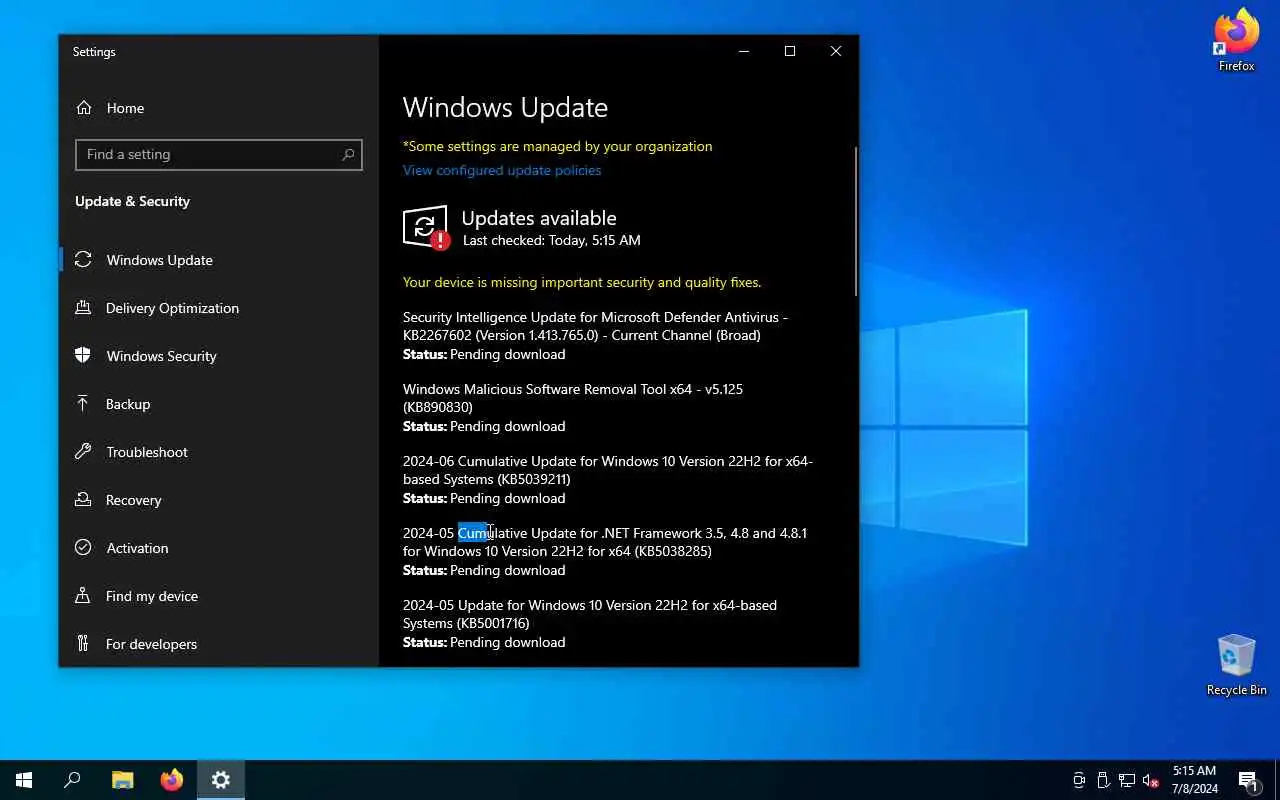The height and width of the screenshot is (800, 1280).
Task: Click the 2024-05 Update KB5001716 text
Action: 590,614
